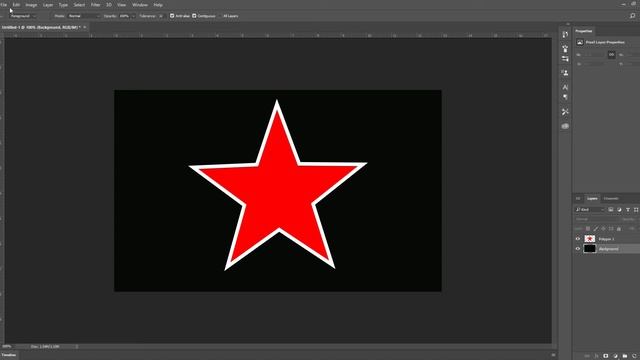Add layer style fx icon
Image resolution: width=640 pixels, height=360 pixels.
[x=596, y=356]
